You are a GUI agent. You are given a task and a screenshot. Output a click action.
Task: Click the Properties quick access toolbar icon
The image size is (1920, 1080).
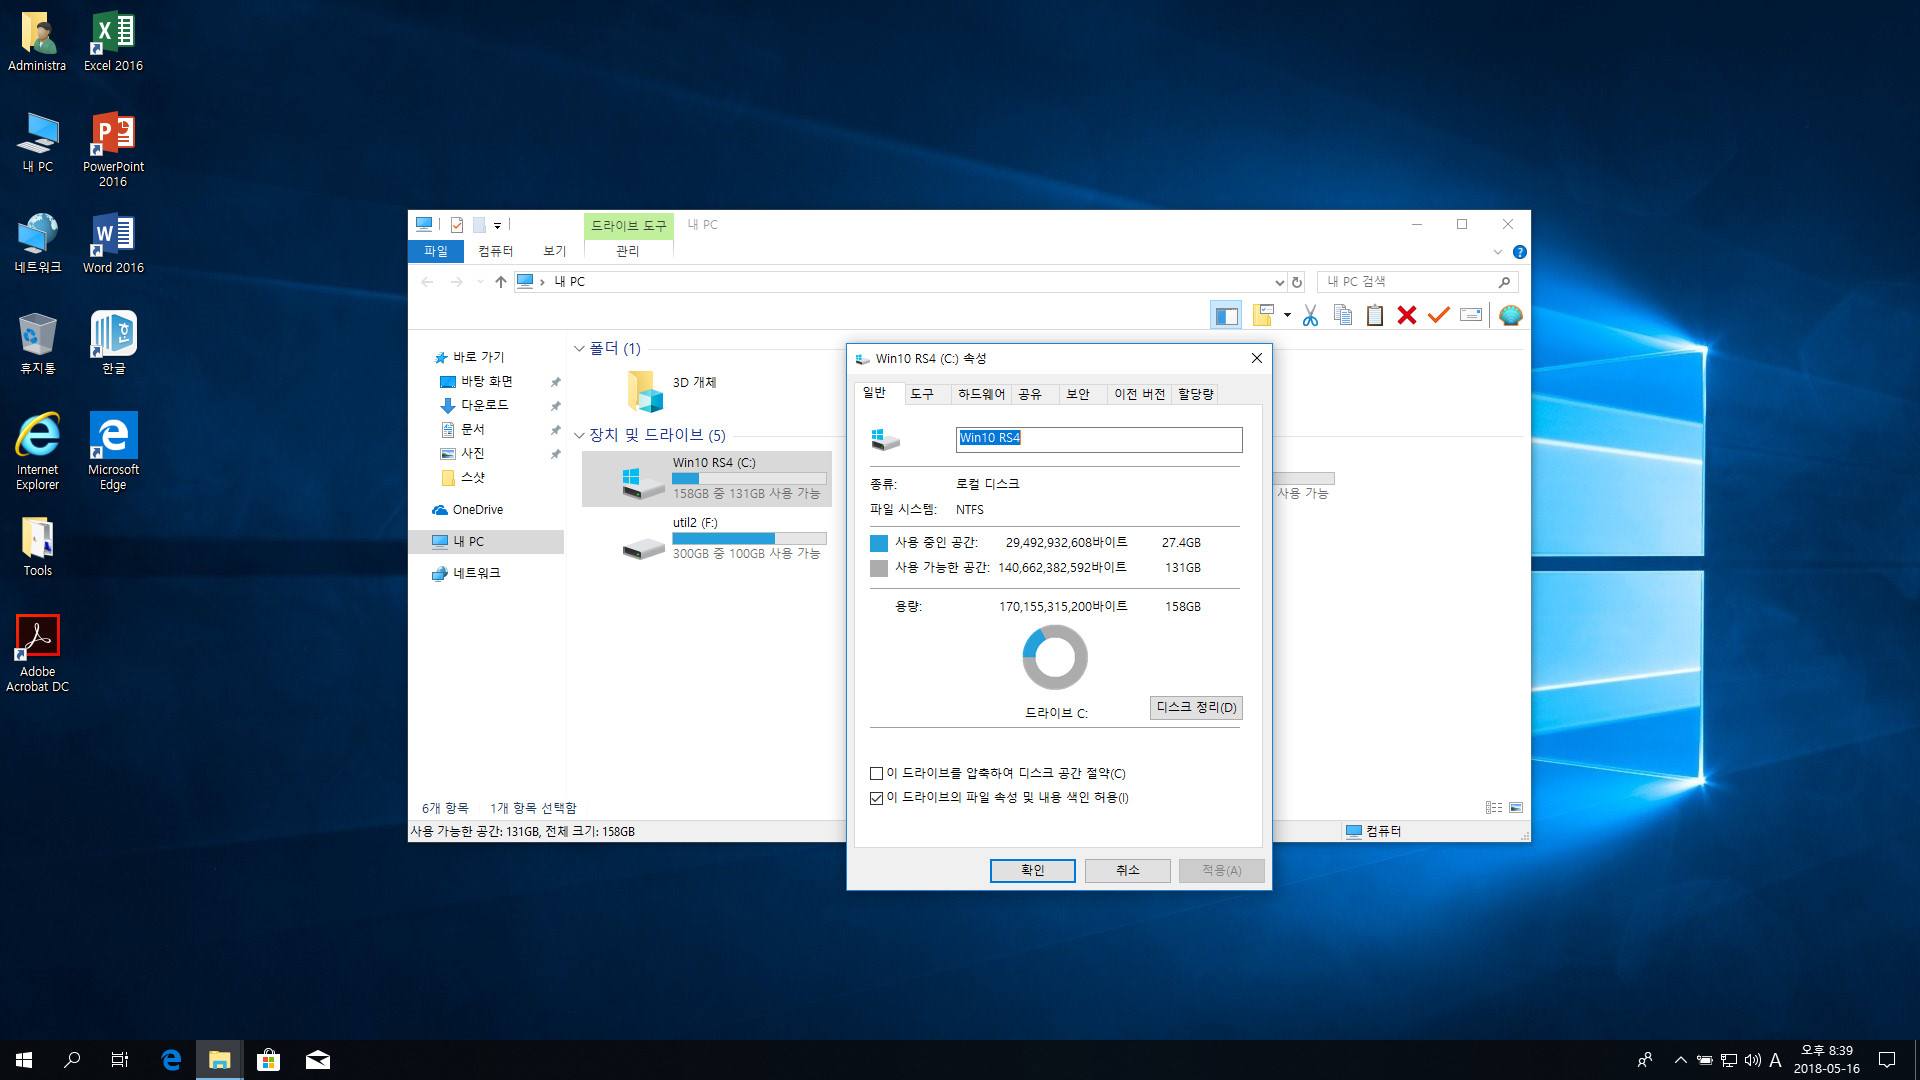[457, 225]
